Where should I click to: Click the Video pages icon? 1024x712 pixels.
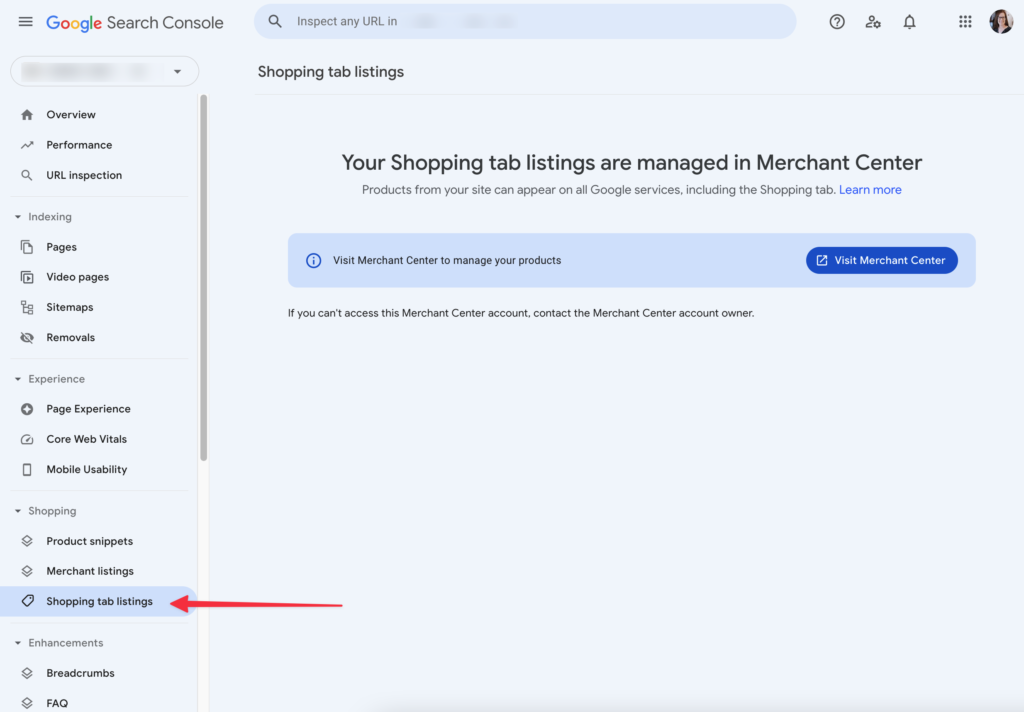click(27, 277)
